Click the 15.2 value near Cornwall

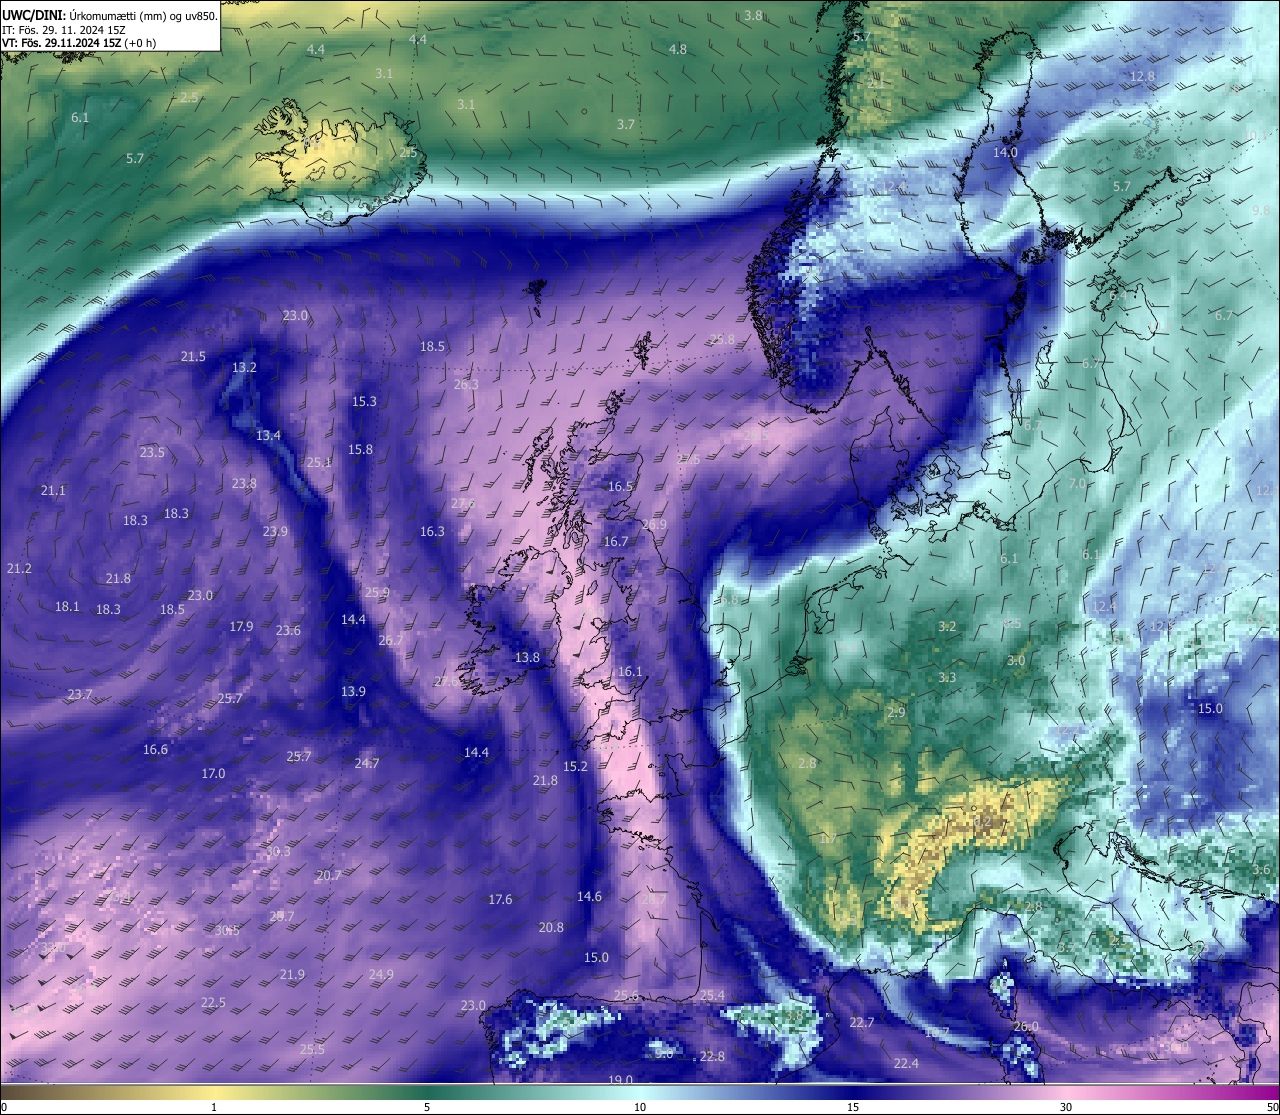(575, 766)
